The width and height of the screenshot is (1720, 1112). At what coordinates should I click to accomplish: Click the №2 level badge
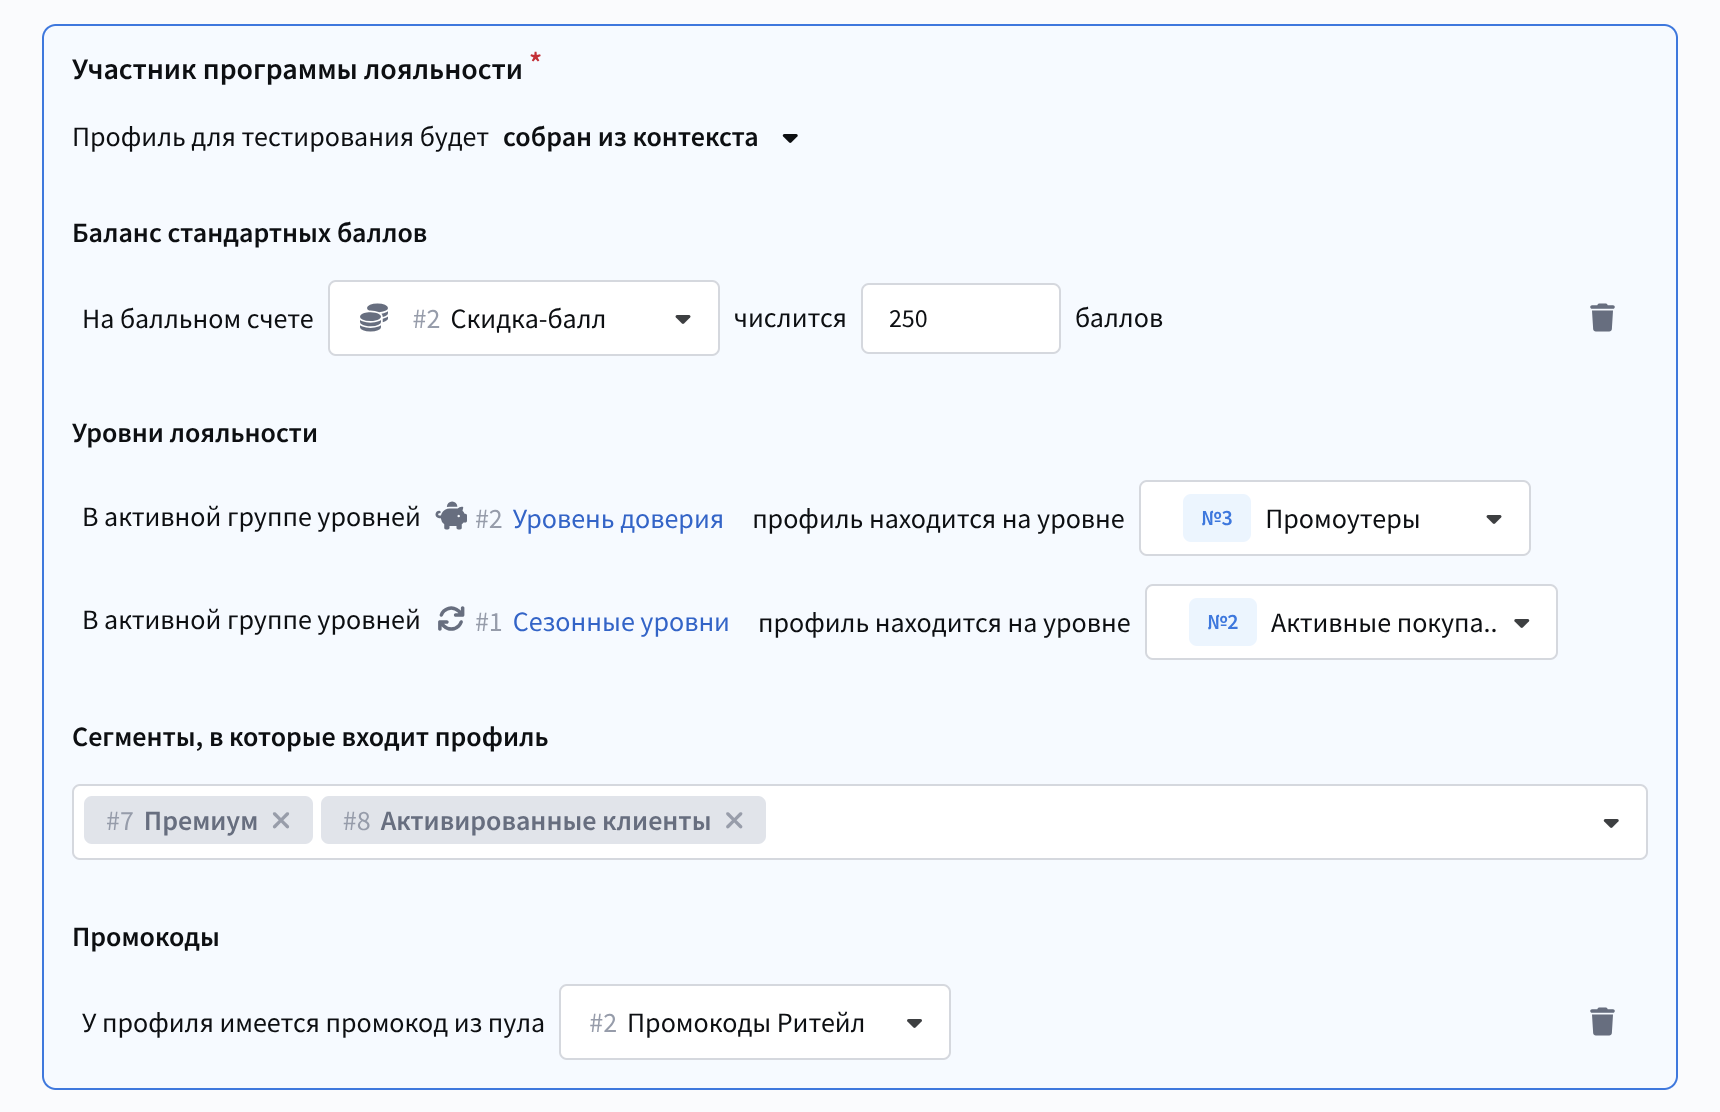[1222, 623]
